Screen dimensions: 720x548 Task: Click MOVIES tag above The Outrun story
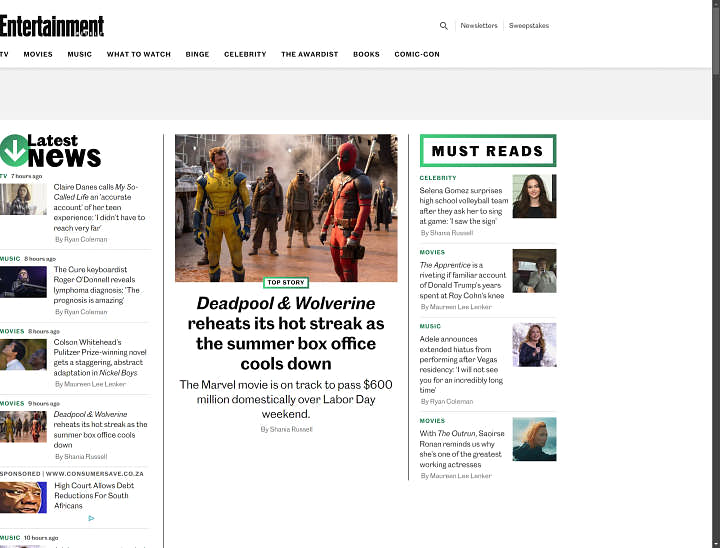pos(432,421)
